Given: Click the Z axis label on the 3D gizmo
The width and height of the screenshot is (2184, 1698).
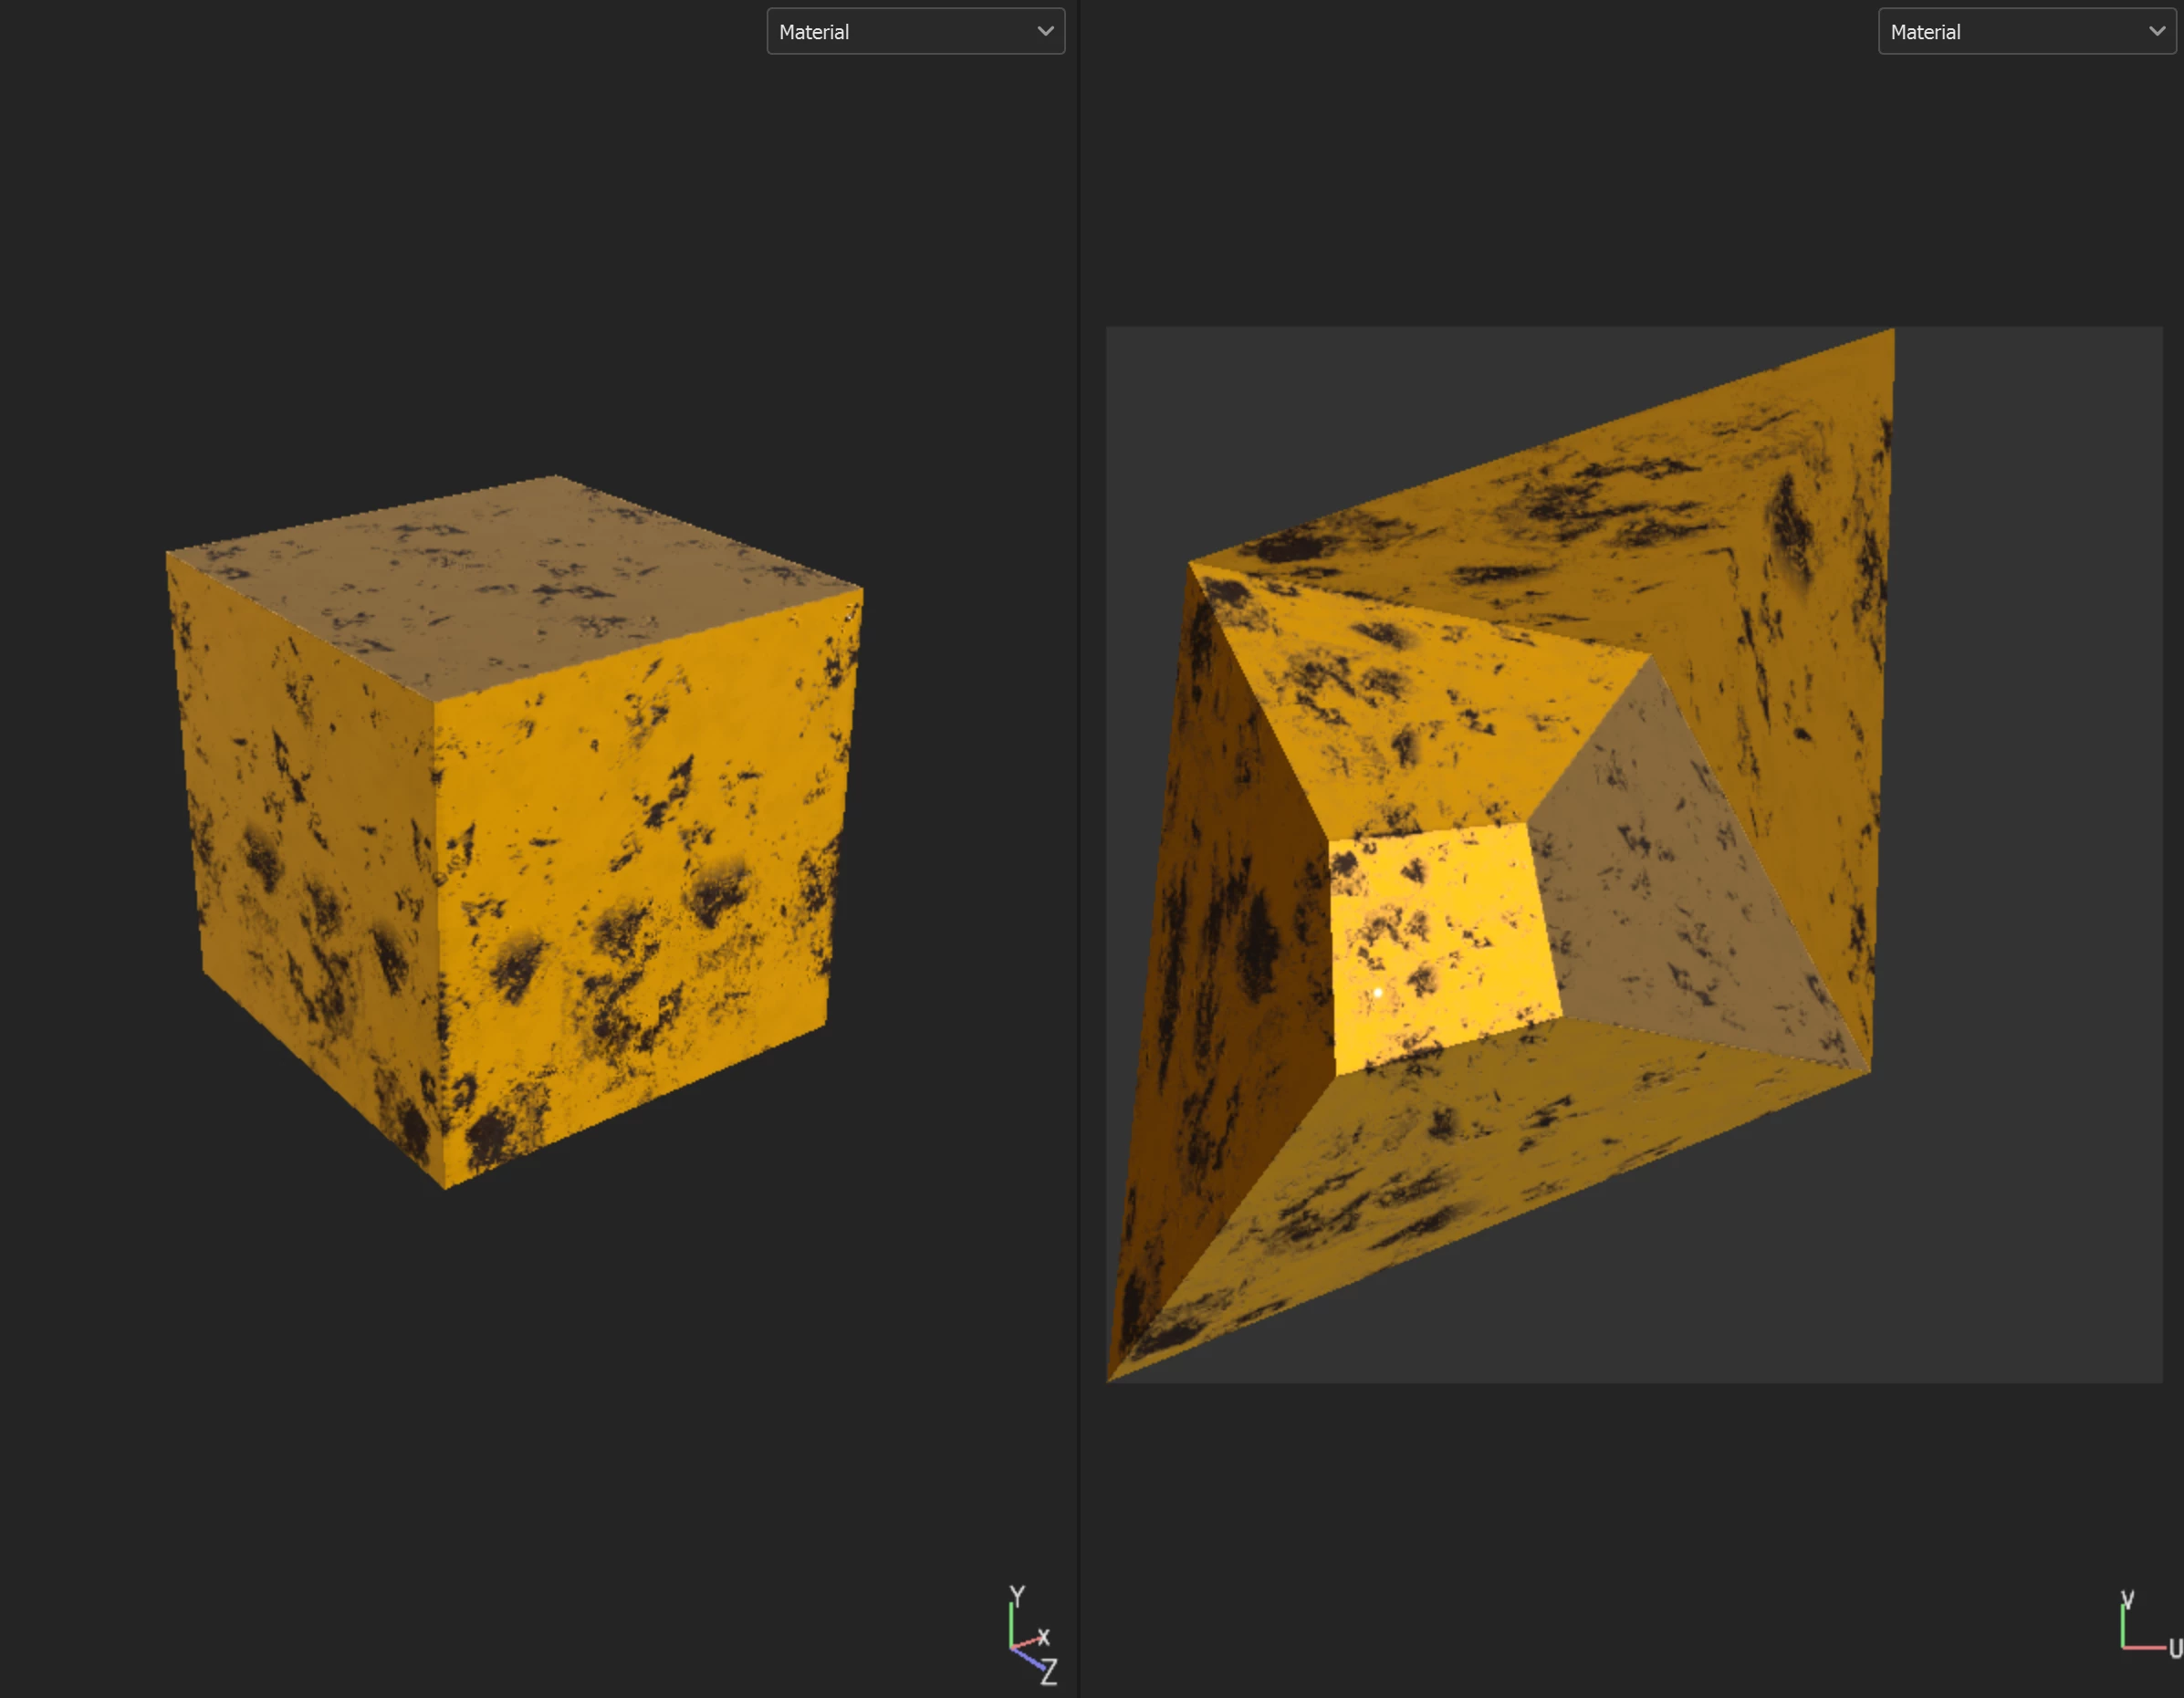Looking at the screenshot, I should pyautogui.click(x=1048, y=1672).
